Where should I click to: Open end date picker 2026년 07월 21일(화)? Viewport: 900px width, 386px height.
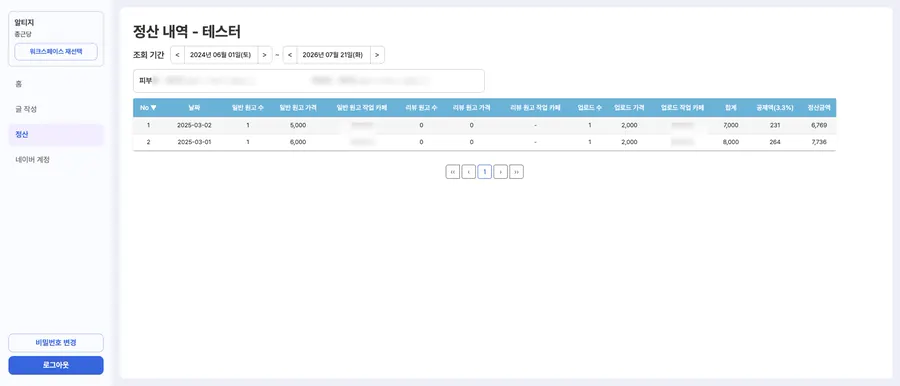coord(333,55)
